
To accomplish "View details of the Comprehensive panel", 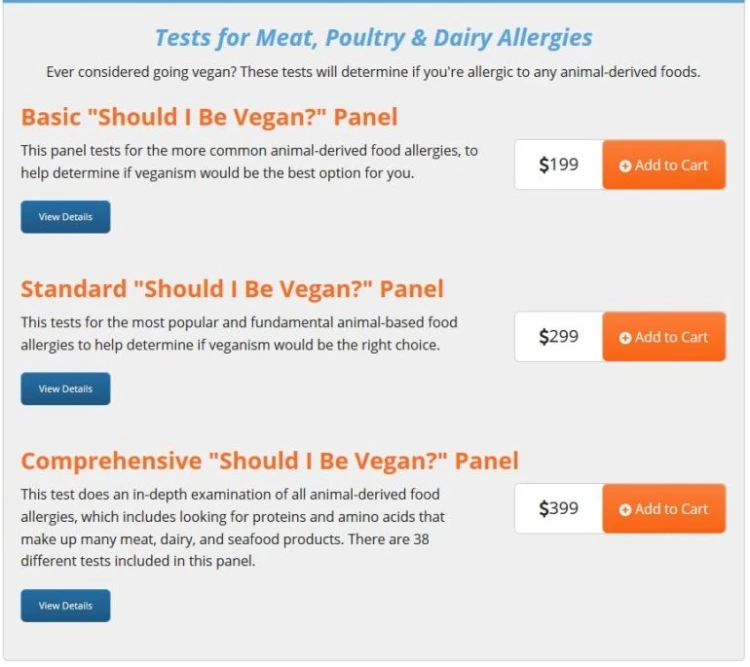I will point(65,605).
